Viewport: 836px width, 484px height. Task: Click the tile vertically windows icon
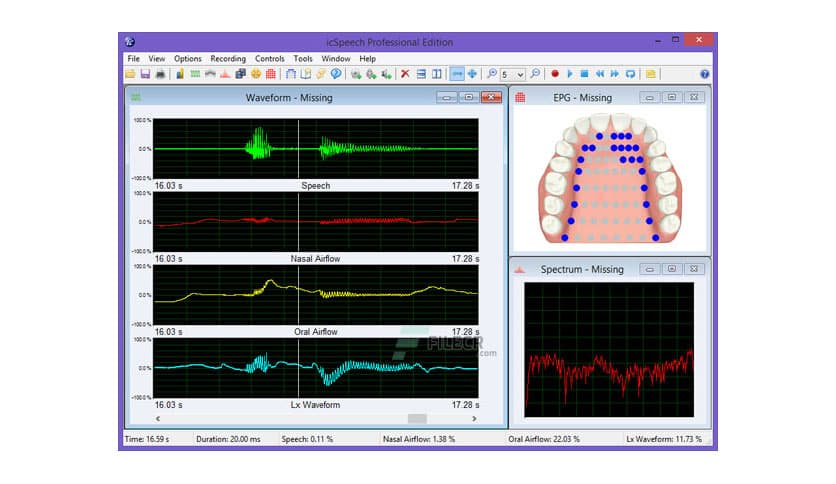437,74
